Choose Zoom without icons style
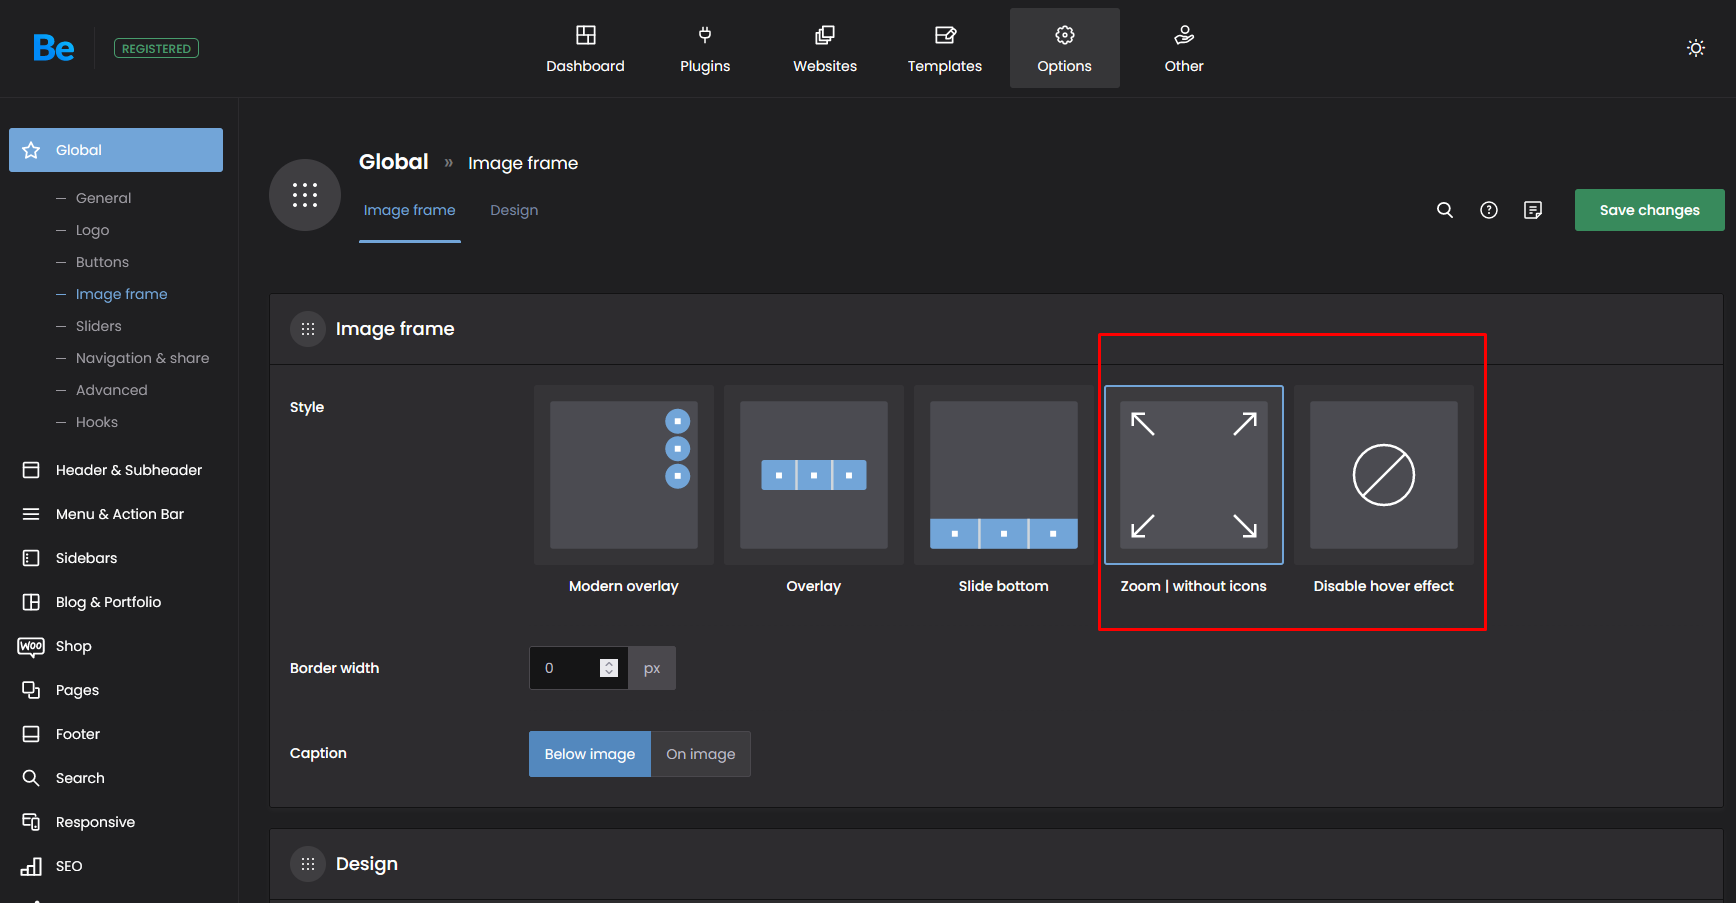This screenshot has height=903, width=1736. point(1194,475)
